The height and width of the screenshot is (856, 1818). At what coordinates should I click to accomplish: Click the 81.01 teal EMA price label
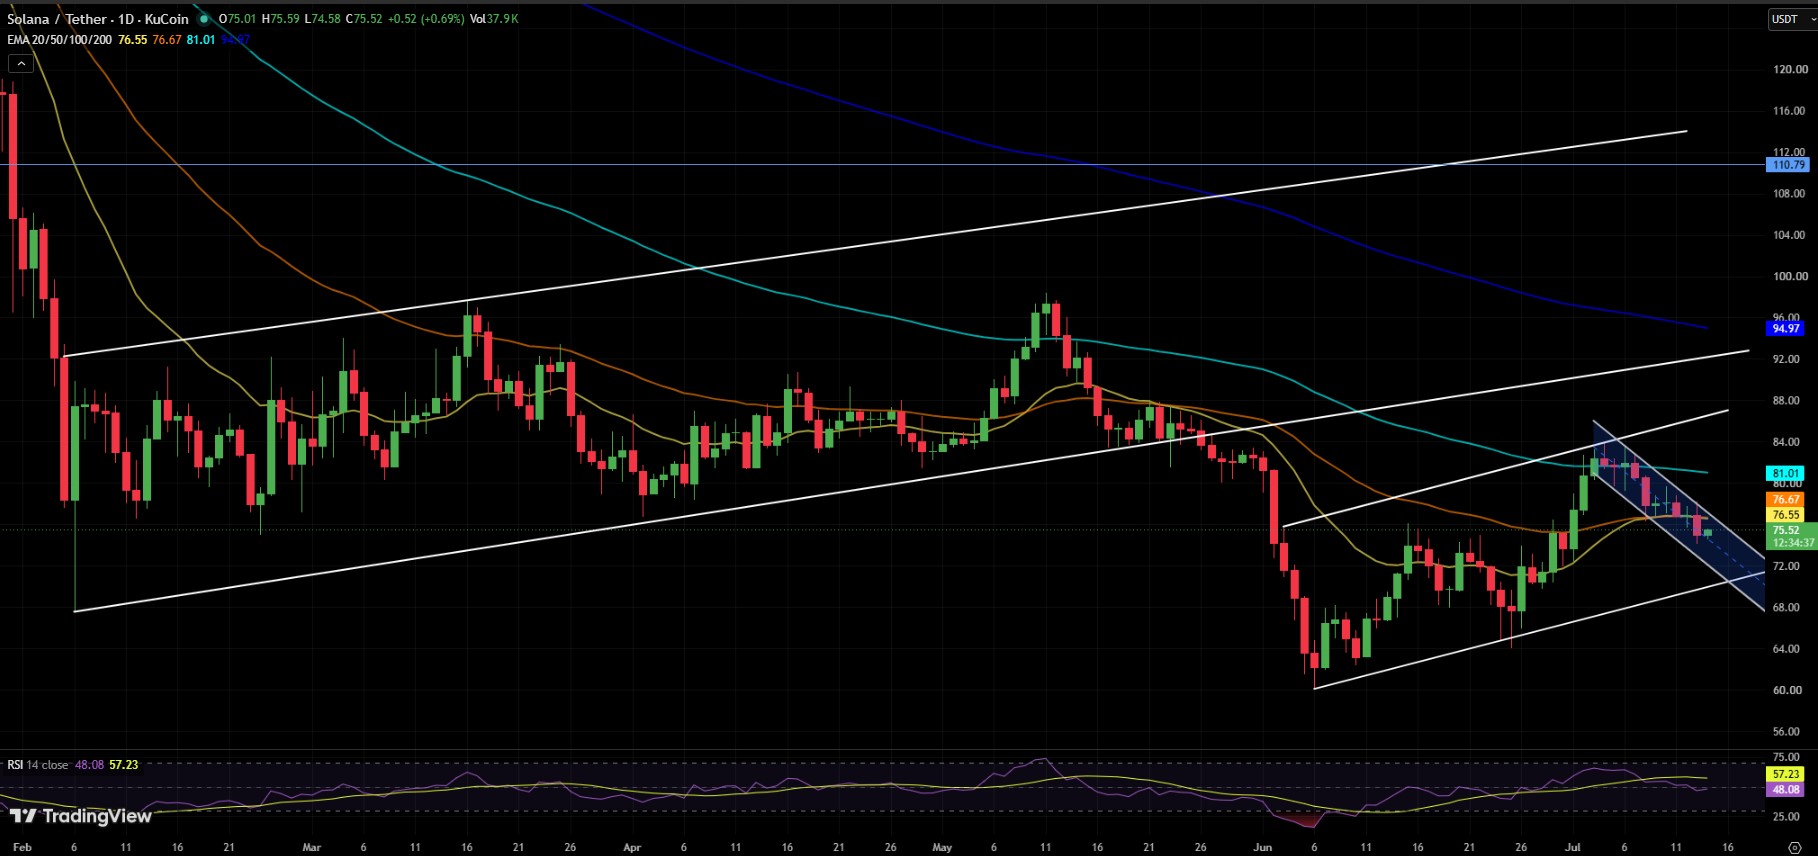coord(1786,474)
